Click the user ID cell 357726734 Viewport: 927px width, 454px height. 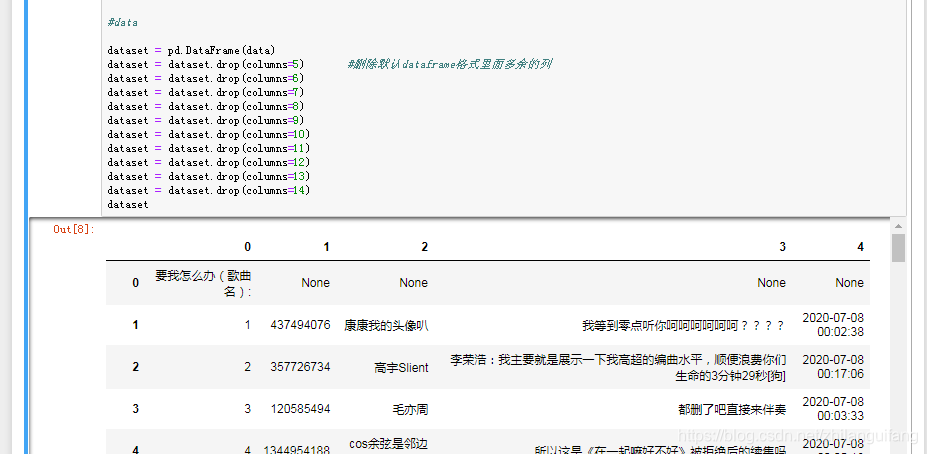(300, 367)
